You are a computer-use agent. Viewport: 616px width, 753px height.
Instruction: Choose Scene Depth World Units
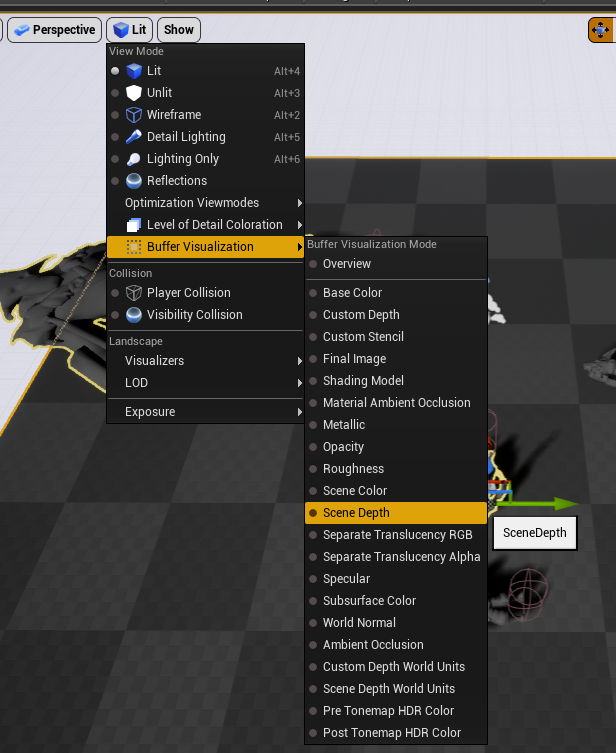pyautogui.click(x=396, y=689)
